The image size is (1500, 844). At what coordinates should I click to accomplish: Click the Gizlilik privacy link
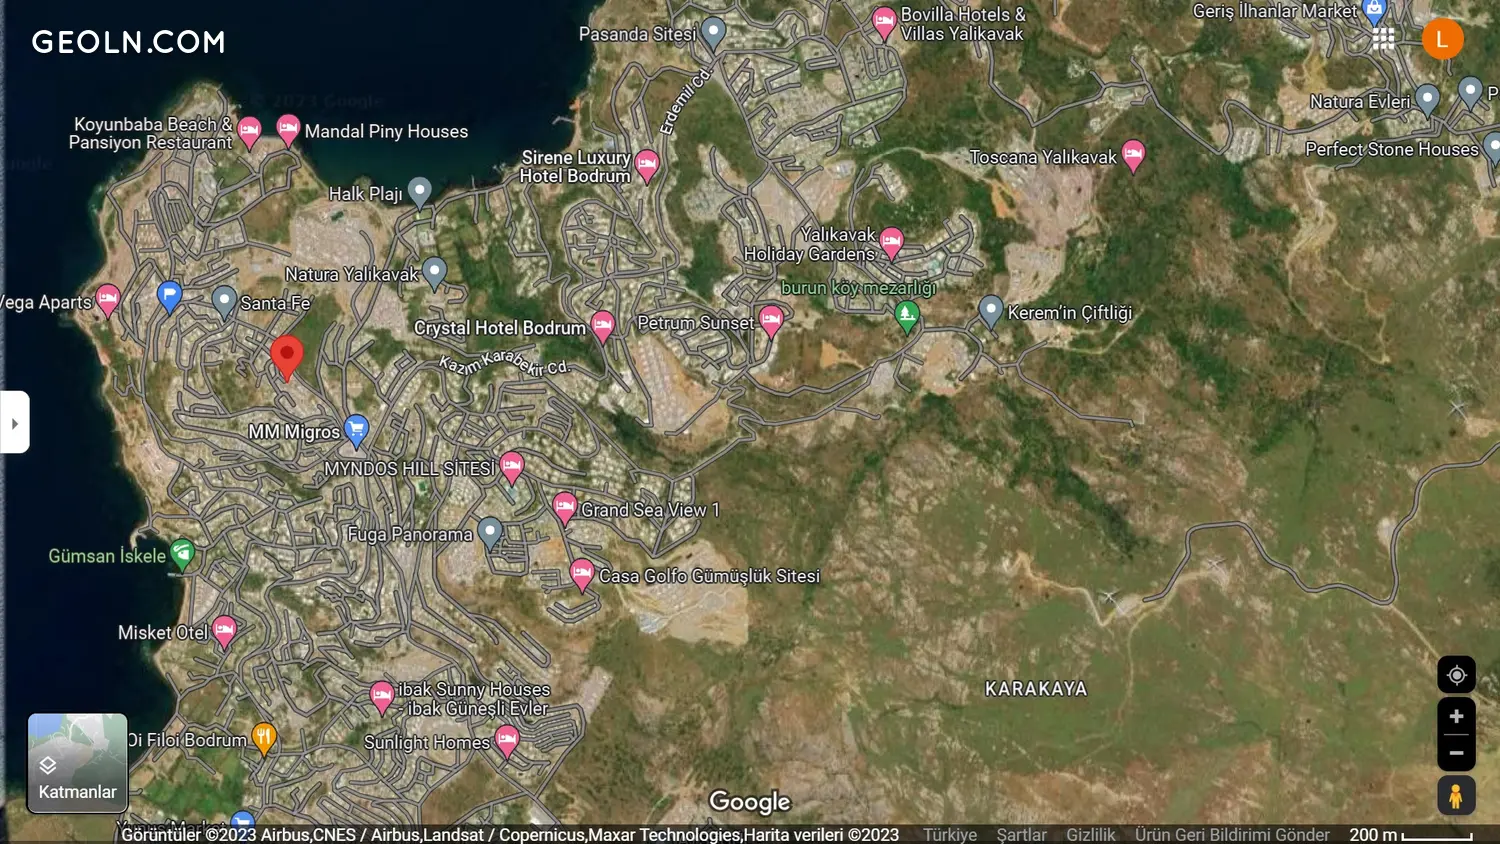[1090, 834]
